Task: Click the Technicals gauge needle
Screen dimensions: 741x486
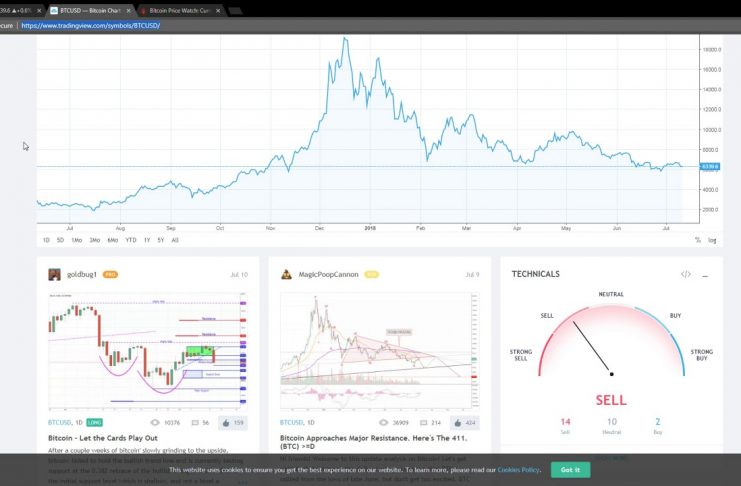Action: click(592, 348)
